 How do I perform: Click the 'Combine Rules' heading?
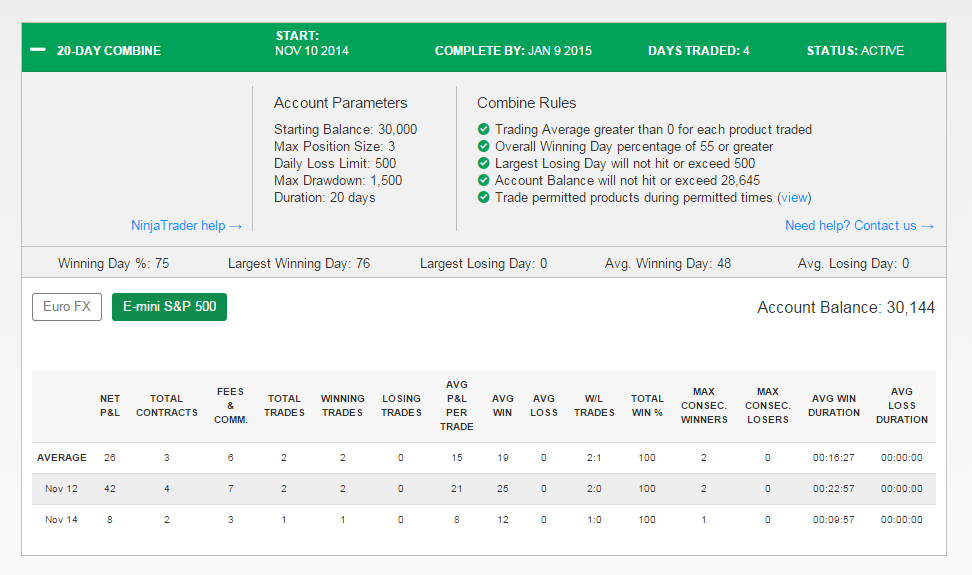tap(526, 103)
